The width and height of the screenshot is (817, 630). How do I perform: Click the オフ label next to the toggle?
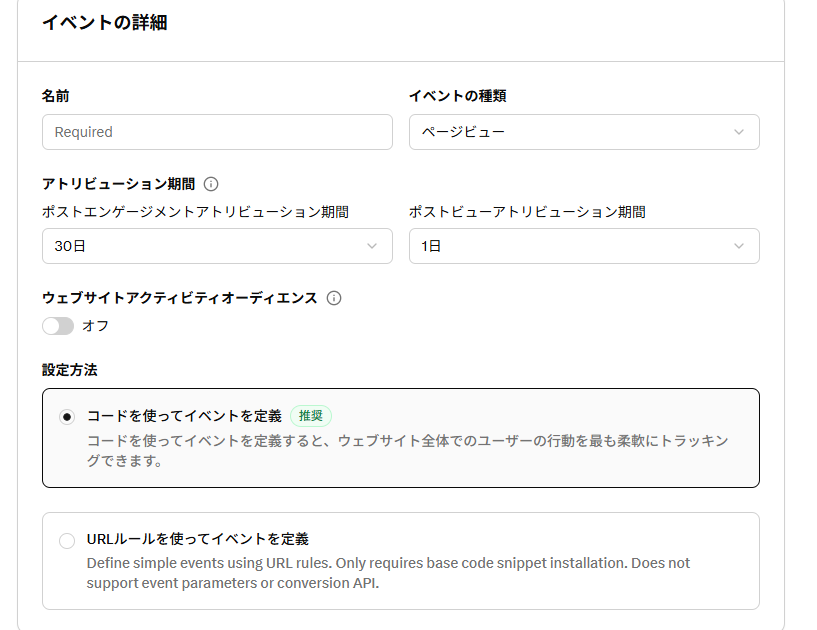(x=96, y=326)
